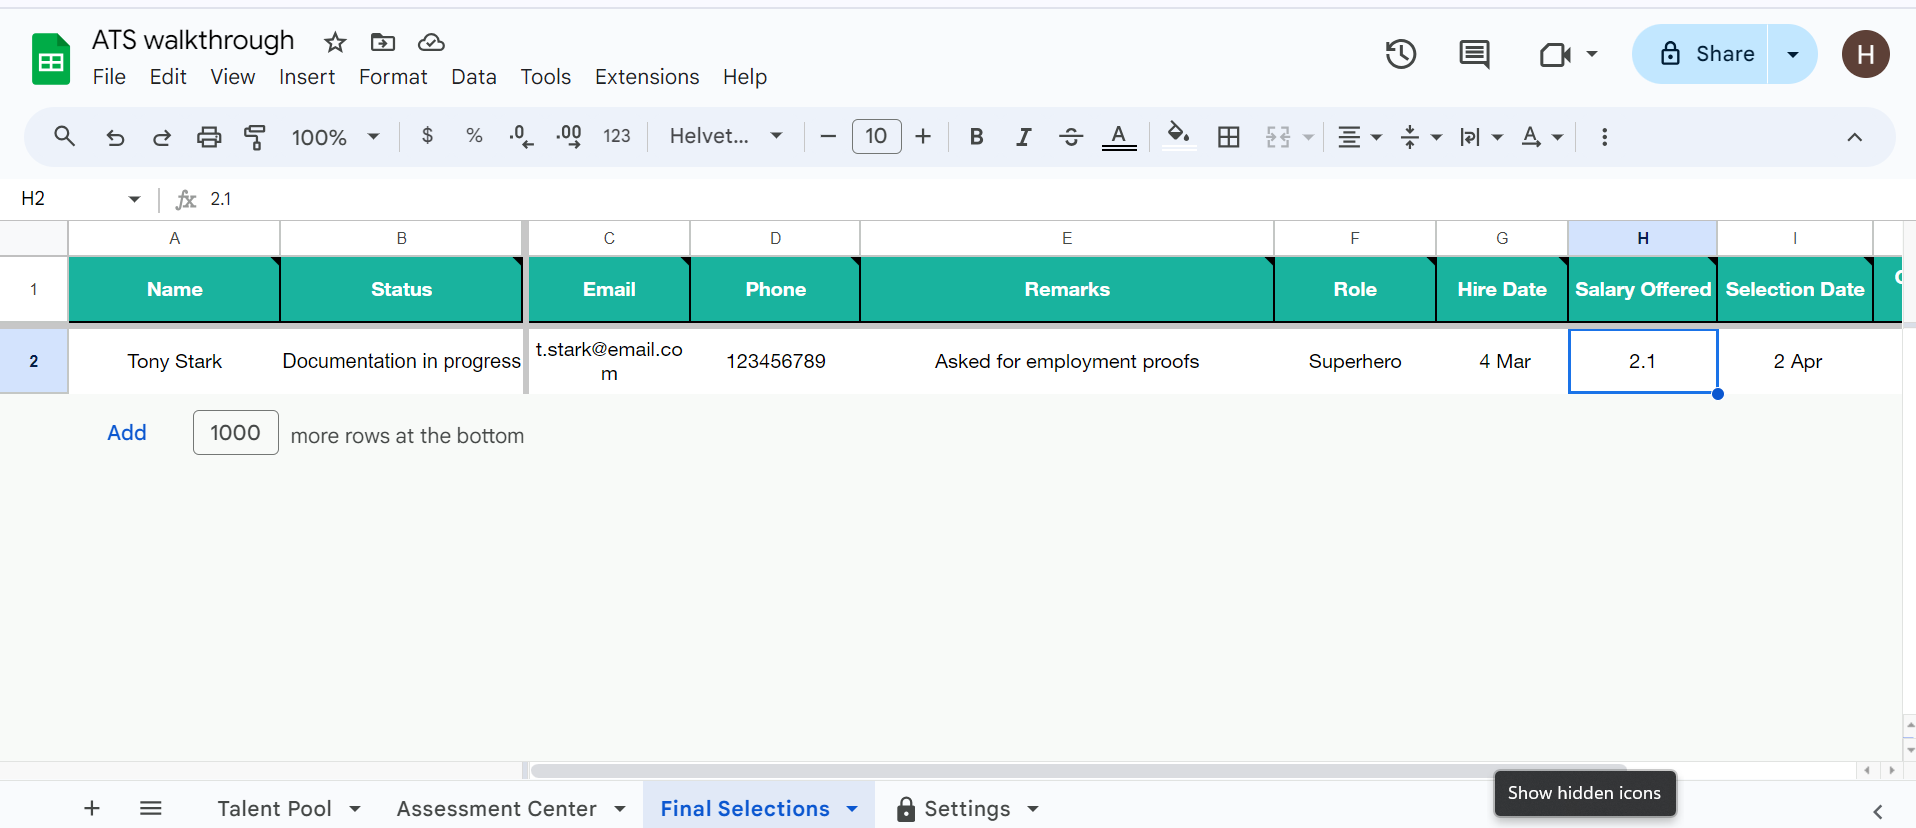
Task: Open search the menus magnifier
Action: 65,136
